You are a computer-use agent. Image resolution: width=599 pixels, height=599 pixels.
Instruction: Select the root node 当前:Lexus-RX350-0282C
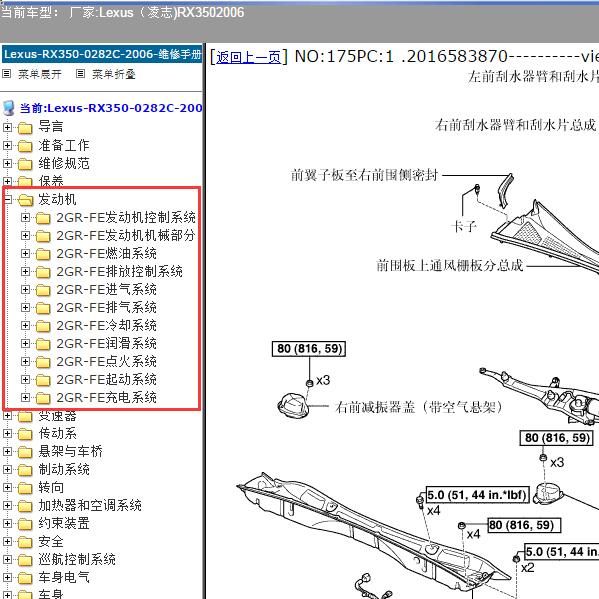[111, 108]
